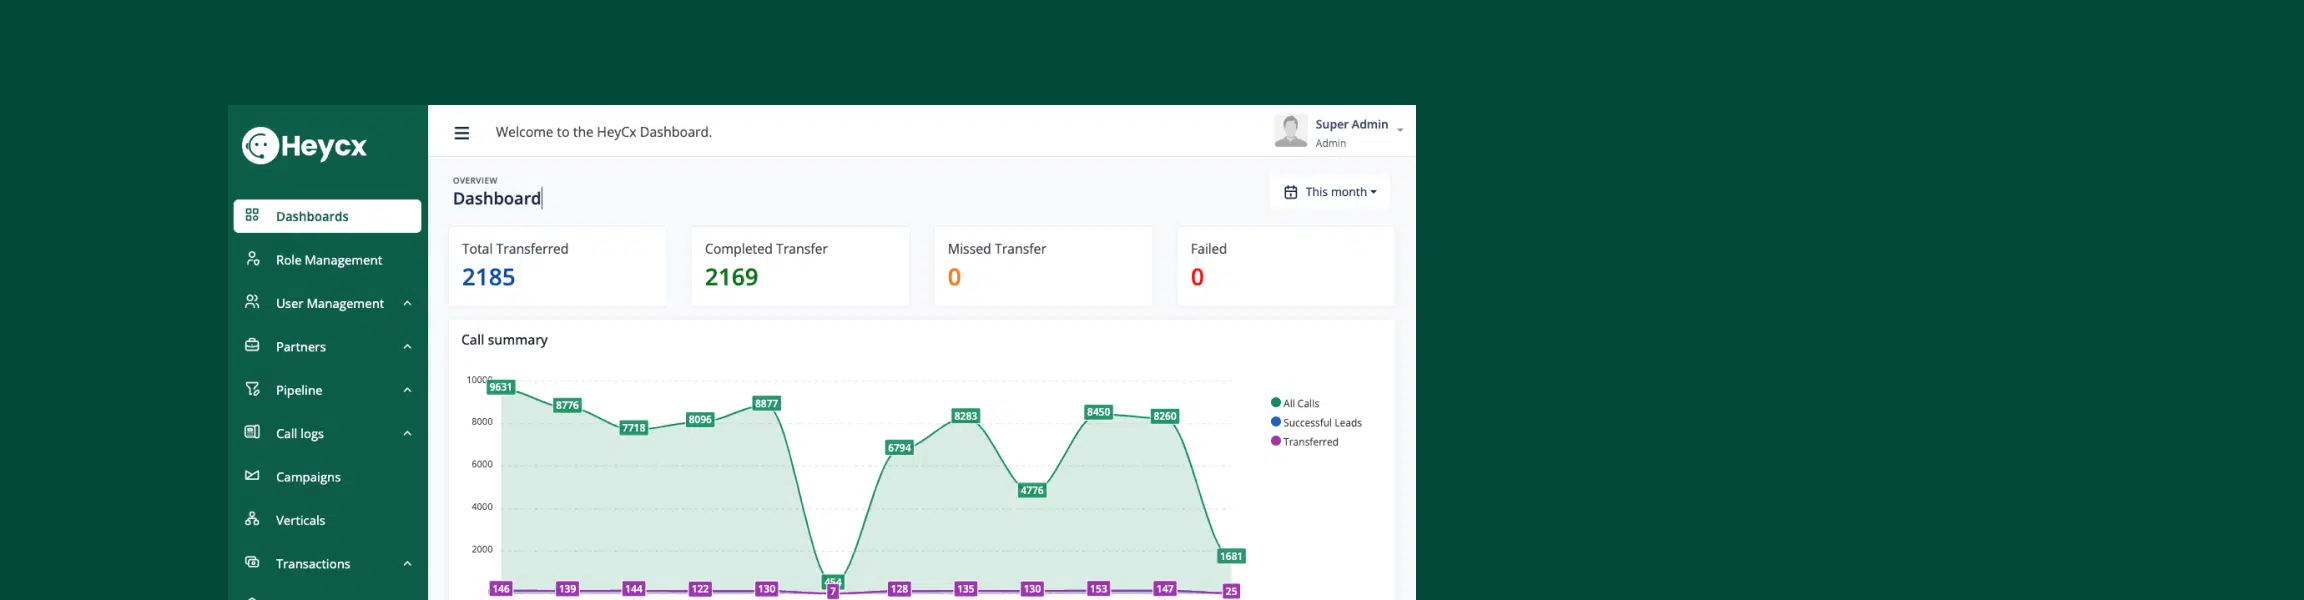Expand Pipeline chevron
The width and height of the screenshot is (2304, 600).
(x=407, y=390)
